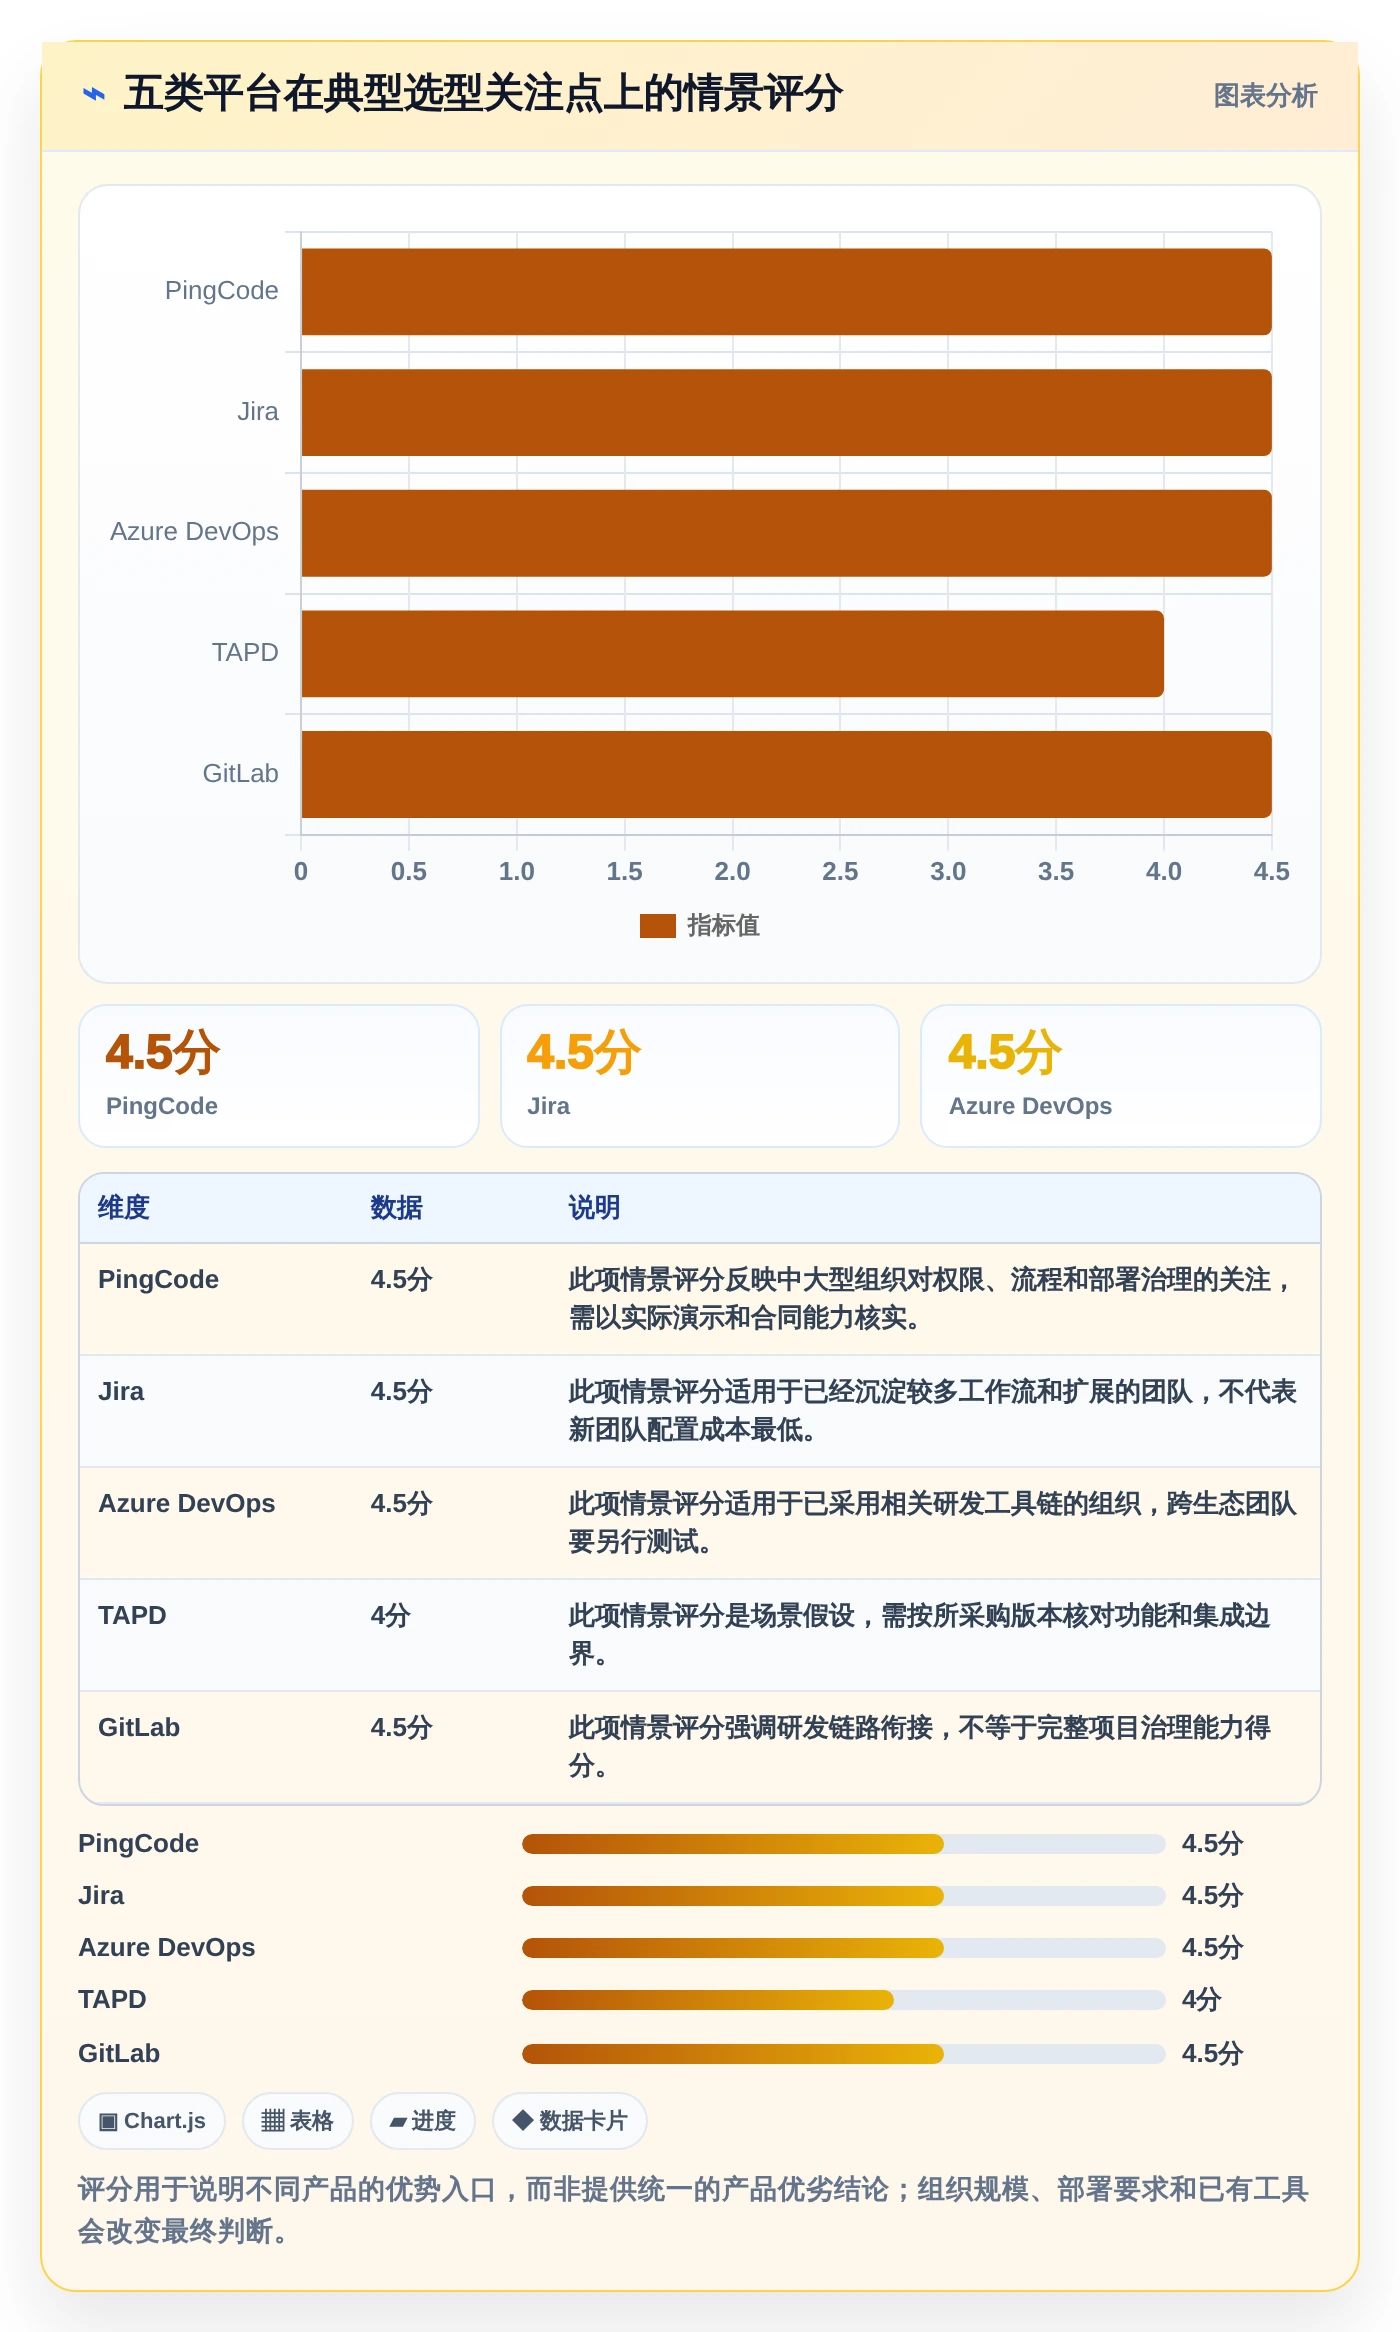This screenshot has width=1400, height=2332.
Task: Click the 维度 column header
Action: point(124,1208)
